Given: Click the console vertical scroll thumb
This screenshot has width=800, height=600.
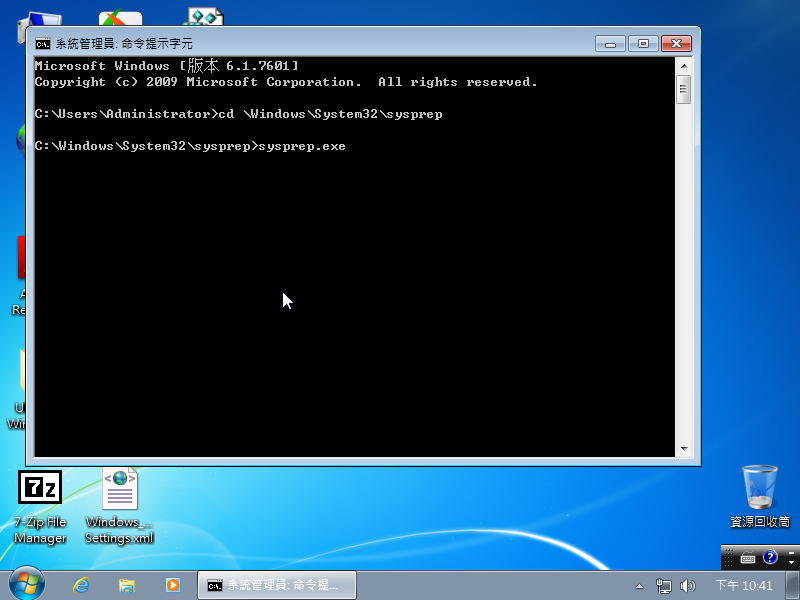Looking at the screenshot, I should [x=684, y=89].
